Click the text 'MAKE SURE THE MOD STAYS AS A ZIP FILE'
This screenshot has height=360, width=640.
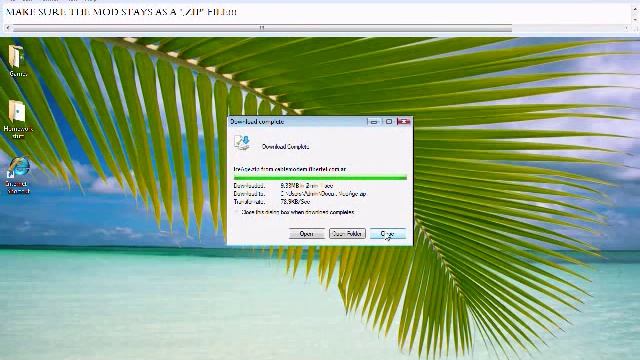click(x=121, y=12)
